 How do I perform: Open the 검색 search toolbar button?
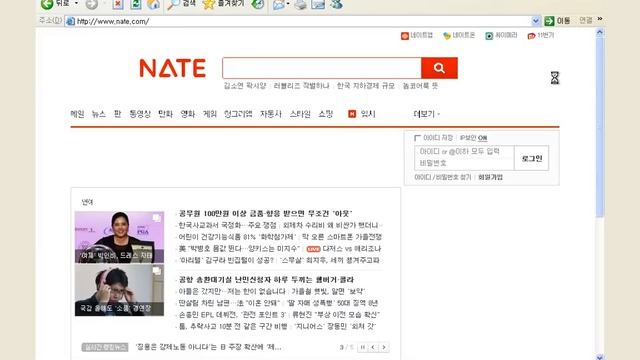182,4
